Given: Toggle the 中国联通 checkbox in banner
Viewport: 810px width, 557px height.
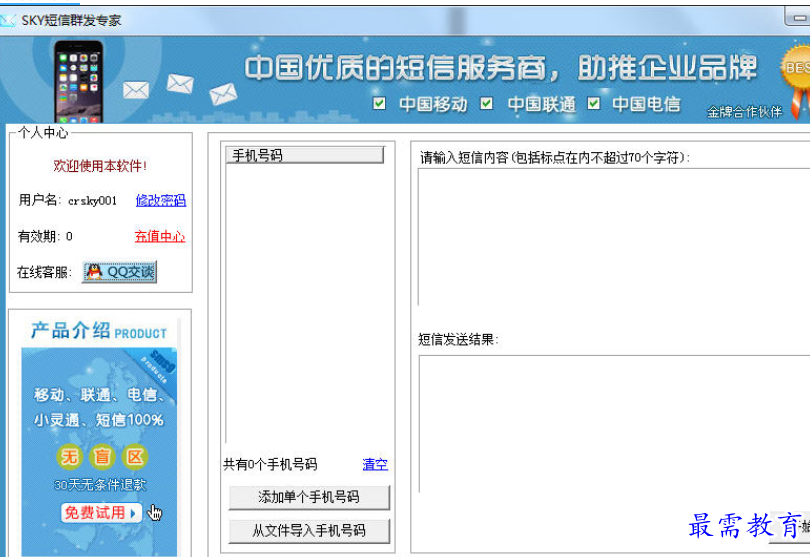Looking at the screenshot, I should 486,103.
